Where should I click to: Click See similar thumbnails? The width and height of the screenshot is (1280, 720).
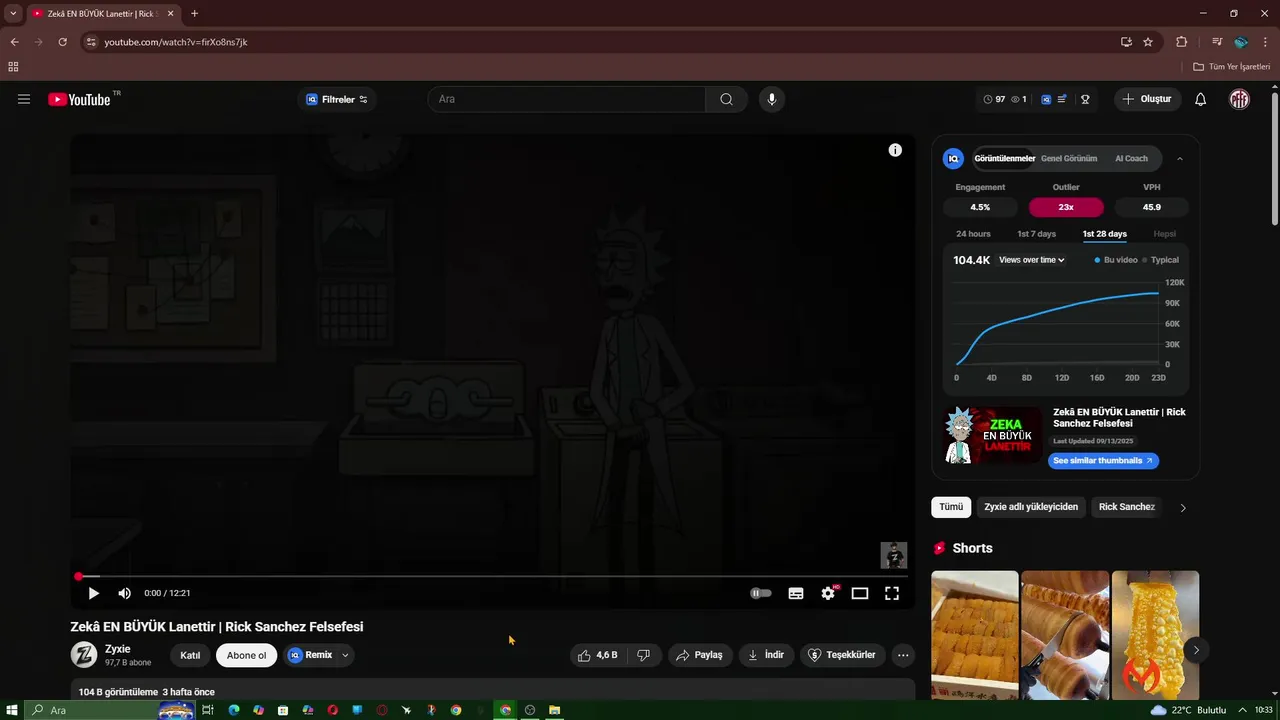[1103, 461]
